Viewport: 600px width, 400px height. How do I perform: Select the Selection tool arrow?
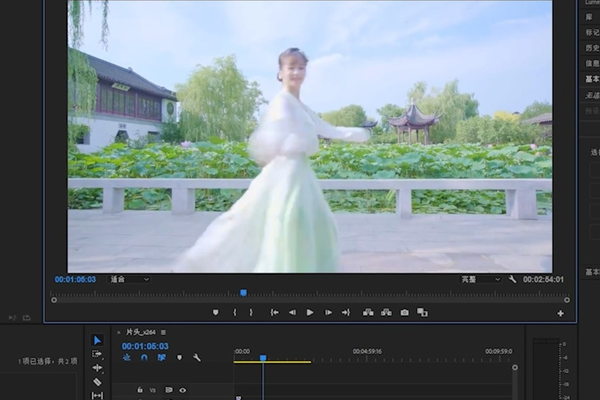click(97, 340)
